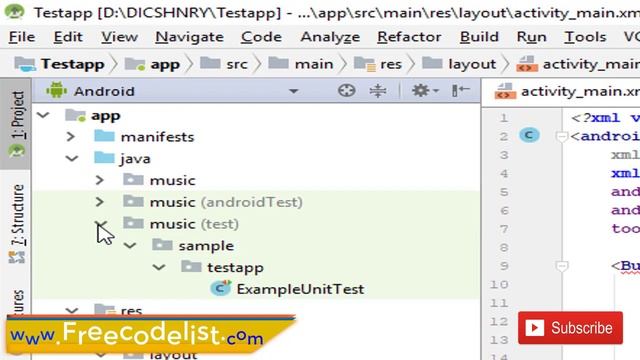Click the Testapp breadcrumb project icon
Viewport: 640px width, 360px height.
click(25, 64)
